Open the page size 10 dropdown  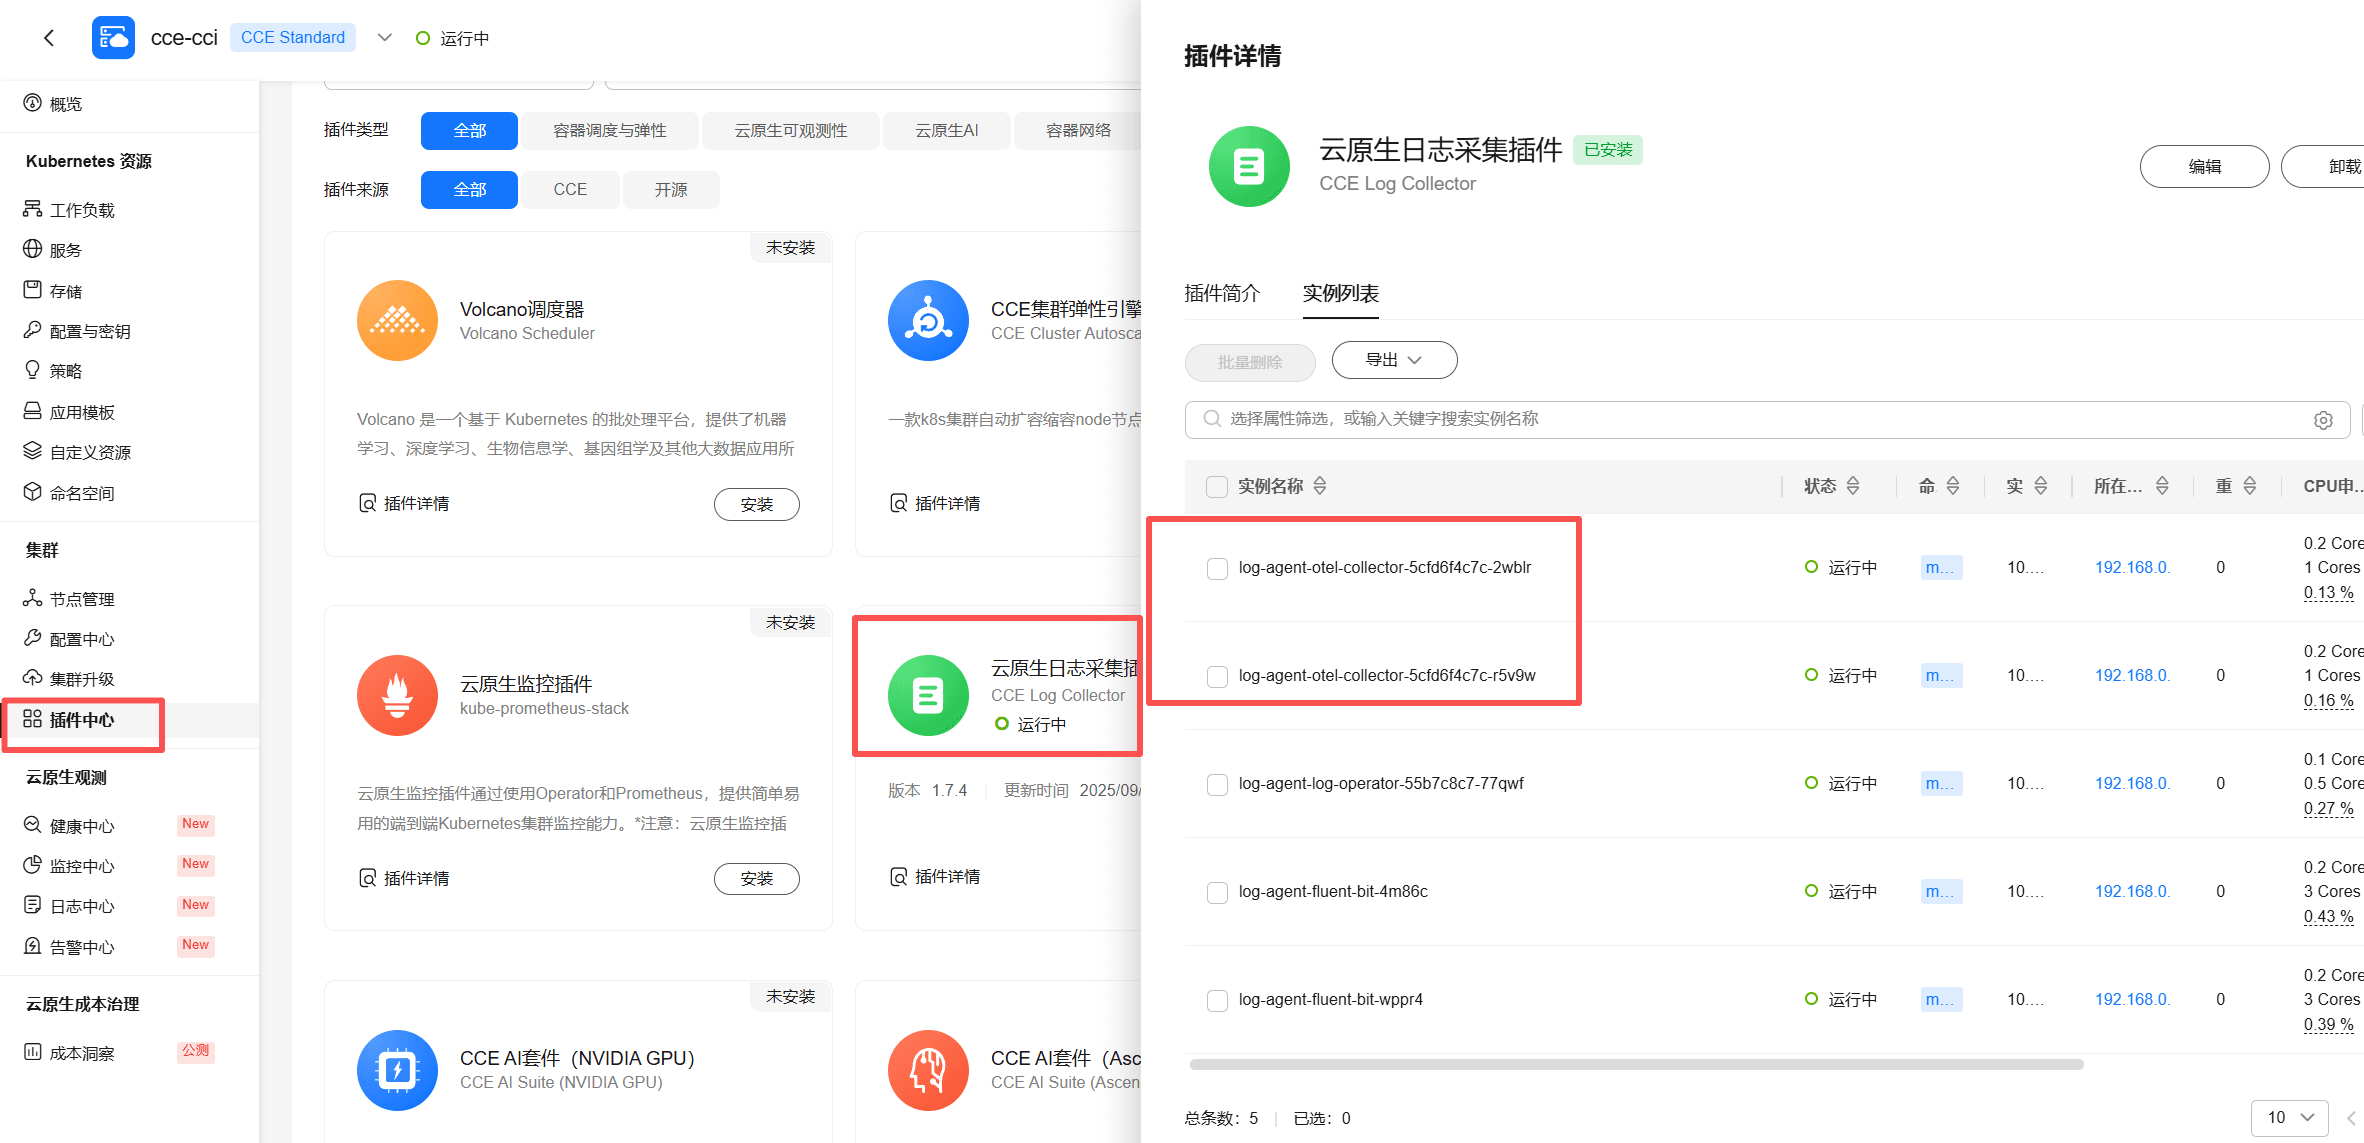pyautogui.click(x=2289, y=1117)
